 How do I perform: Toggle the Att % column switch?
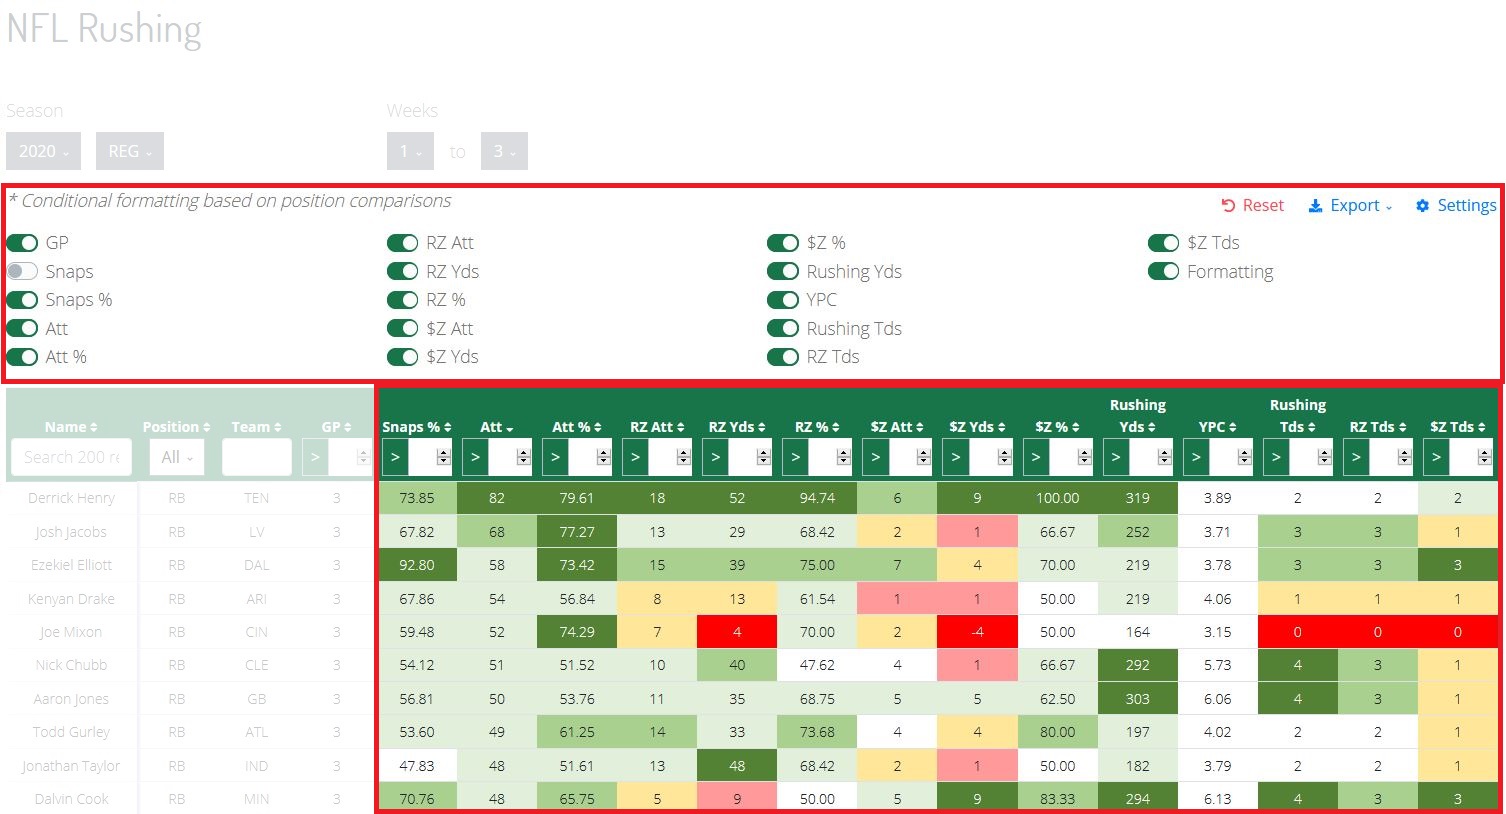tap(22, 357)
